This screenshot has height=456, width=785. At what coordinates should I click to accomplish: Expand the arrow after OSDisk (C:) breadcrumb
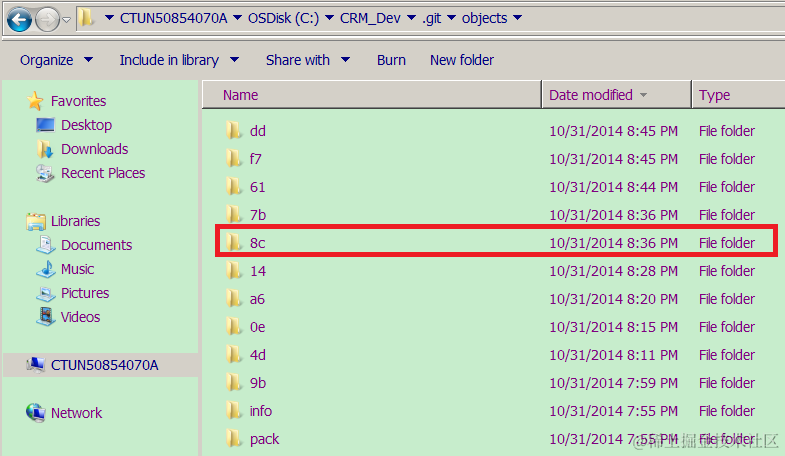point(329,18)
